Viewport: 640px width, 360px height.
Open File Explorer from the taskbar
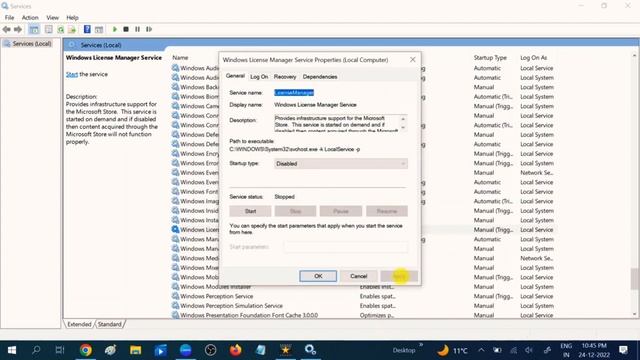point(136,350)
